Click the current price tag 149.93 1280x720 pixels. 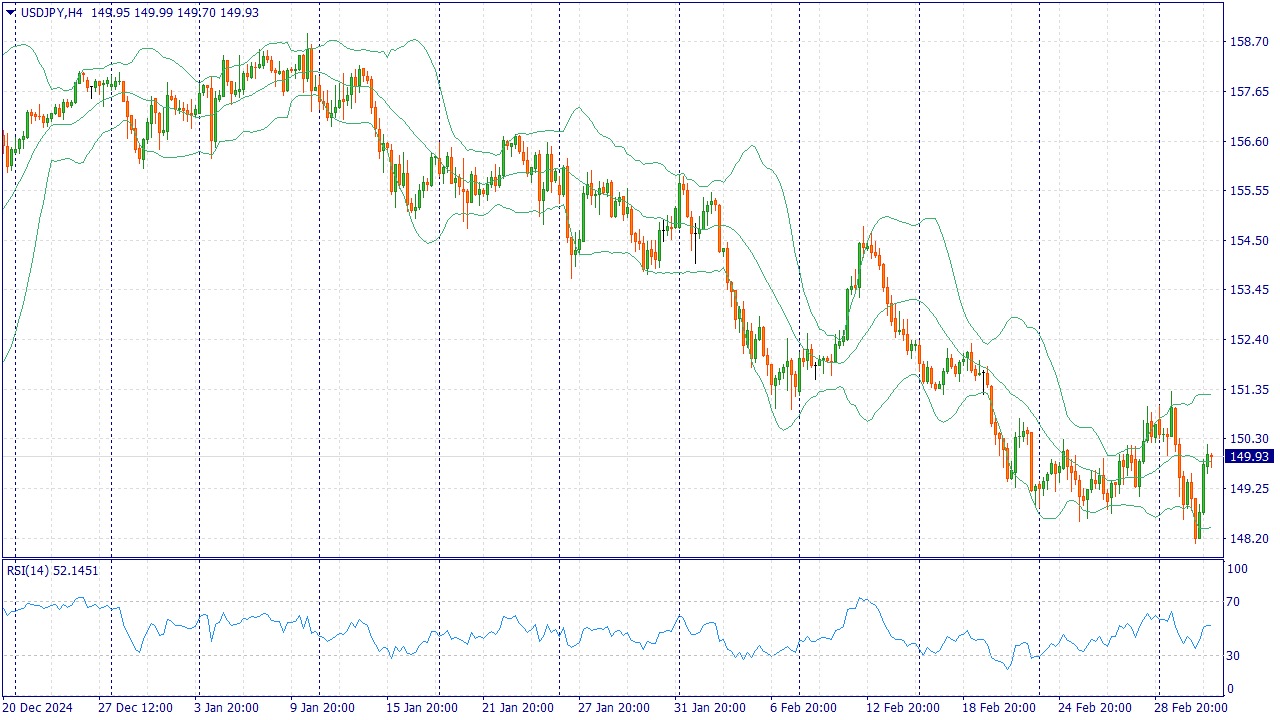pos(1249,456)
